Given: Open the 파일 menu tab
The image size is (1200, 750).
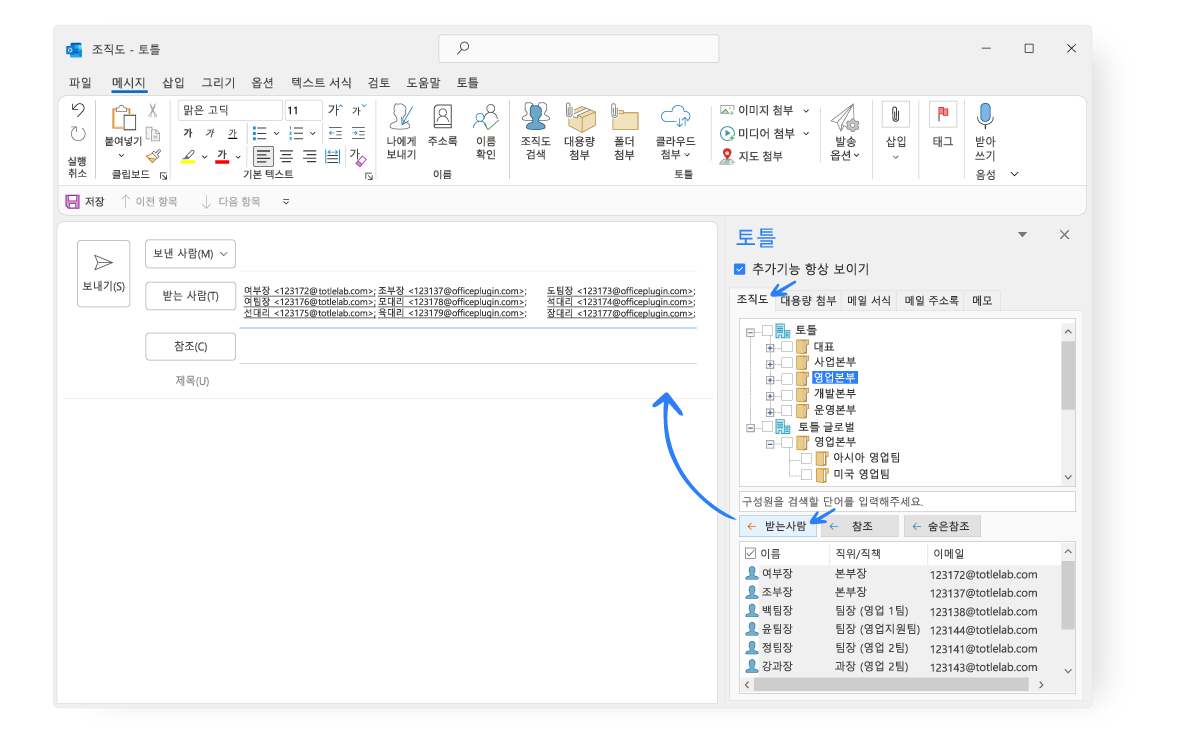Looking at the screenshot, I should (80, 83).
